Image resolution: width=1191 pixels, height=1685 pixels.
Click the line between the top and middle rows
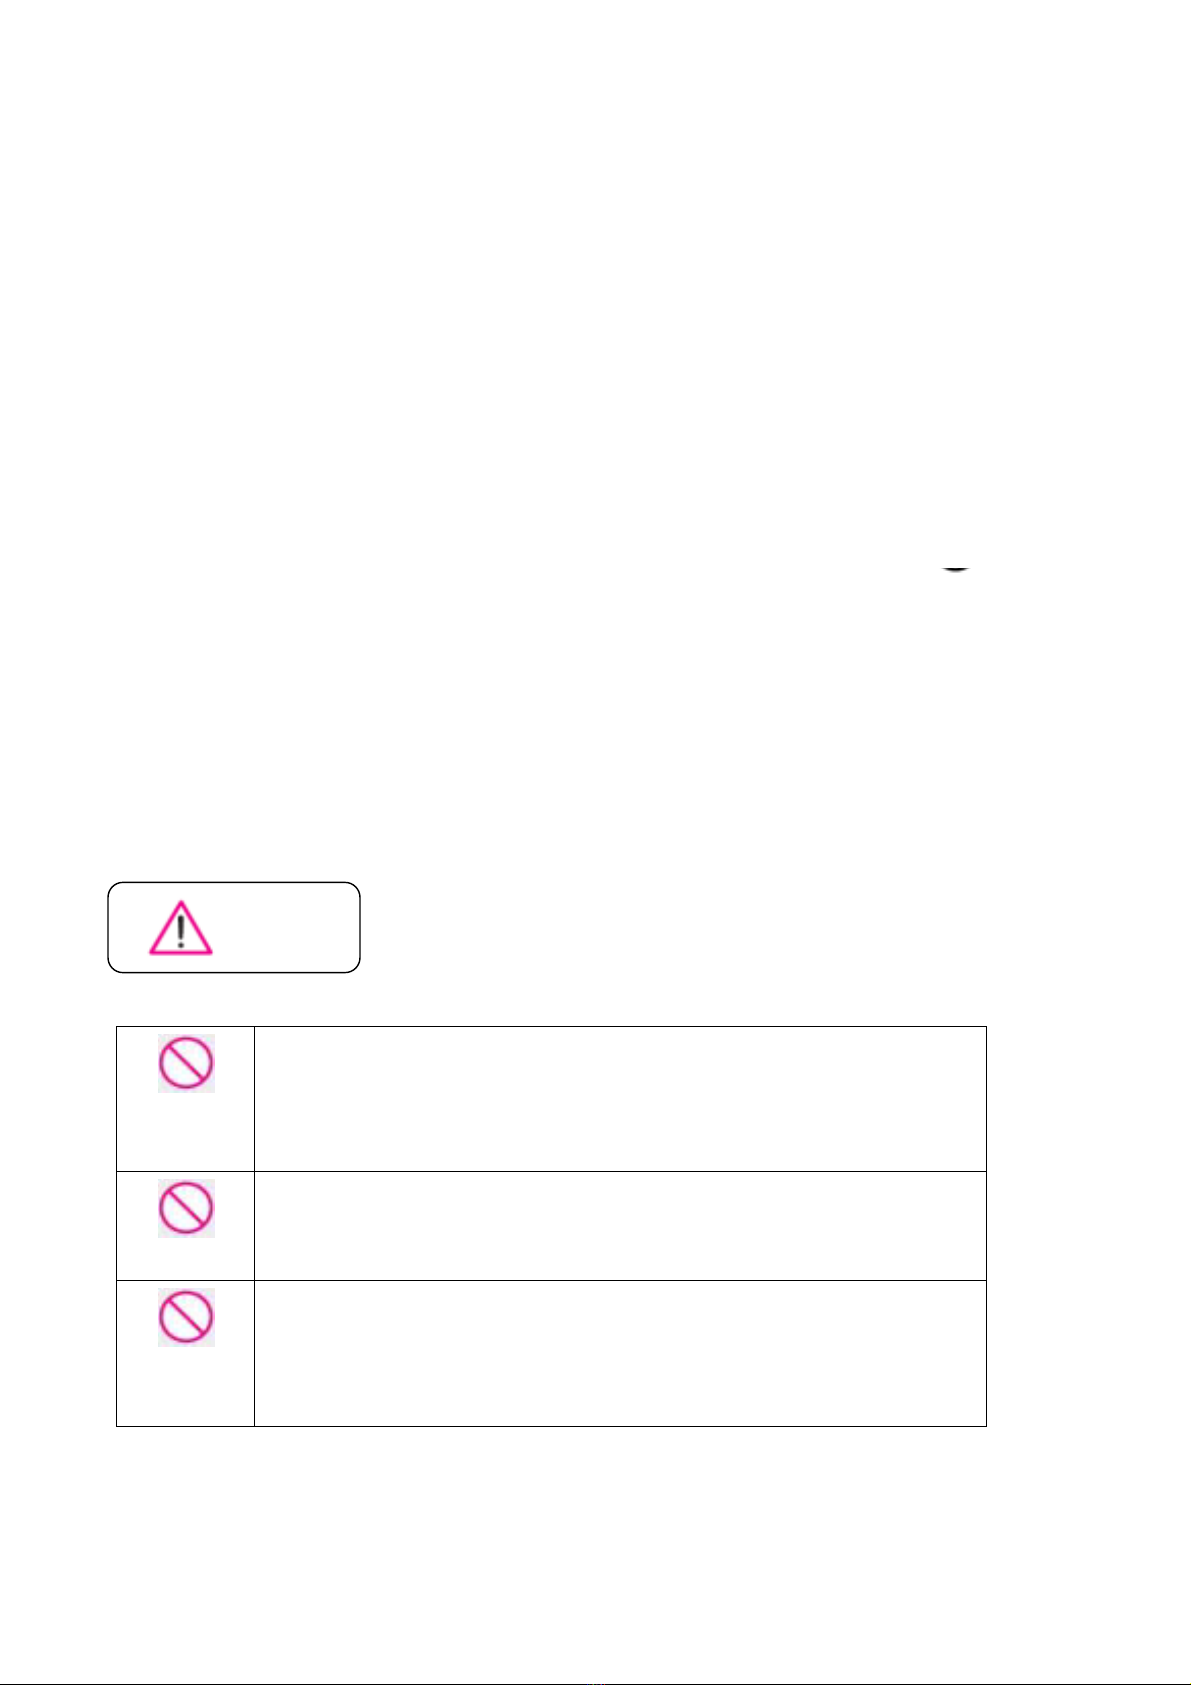pos(551,1171)
